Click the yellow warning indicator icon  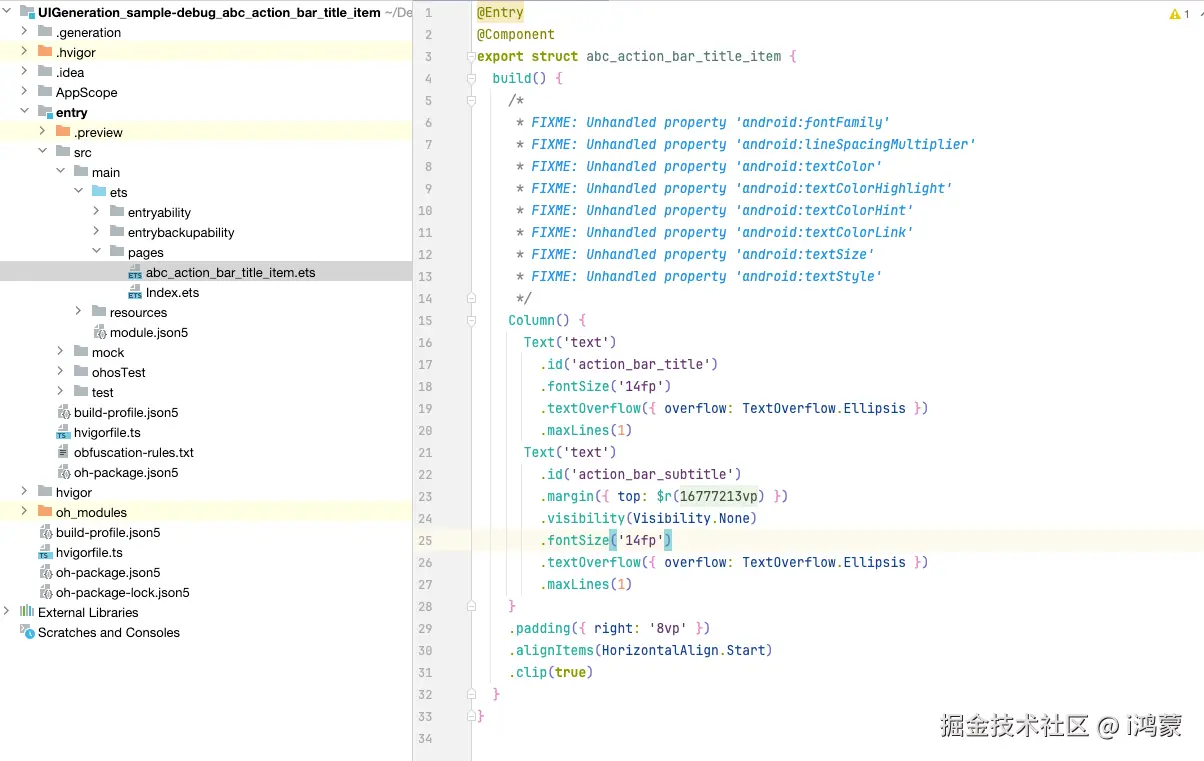1174,14
